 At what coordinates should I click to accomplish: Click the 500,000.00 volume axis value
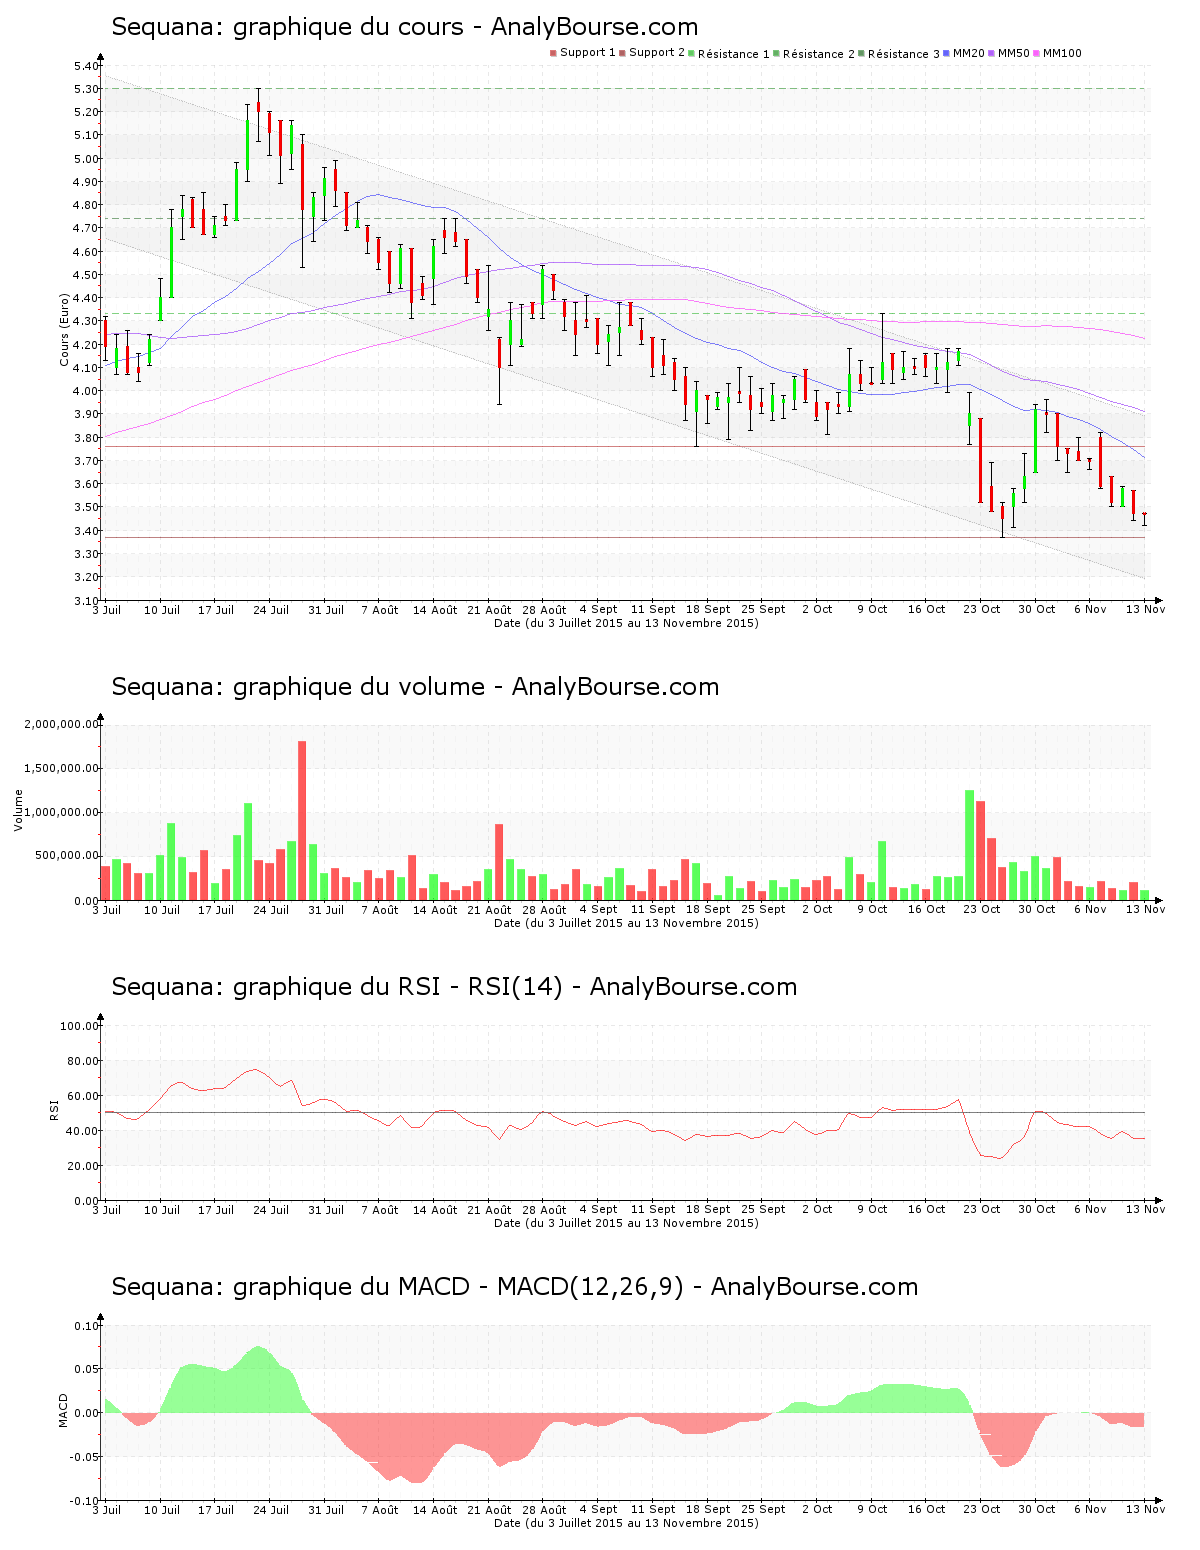67,856
